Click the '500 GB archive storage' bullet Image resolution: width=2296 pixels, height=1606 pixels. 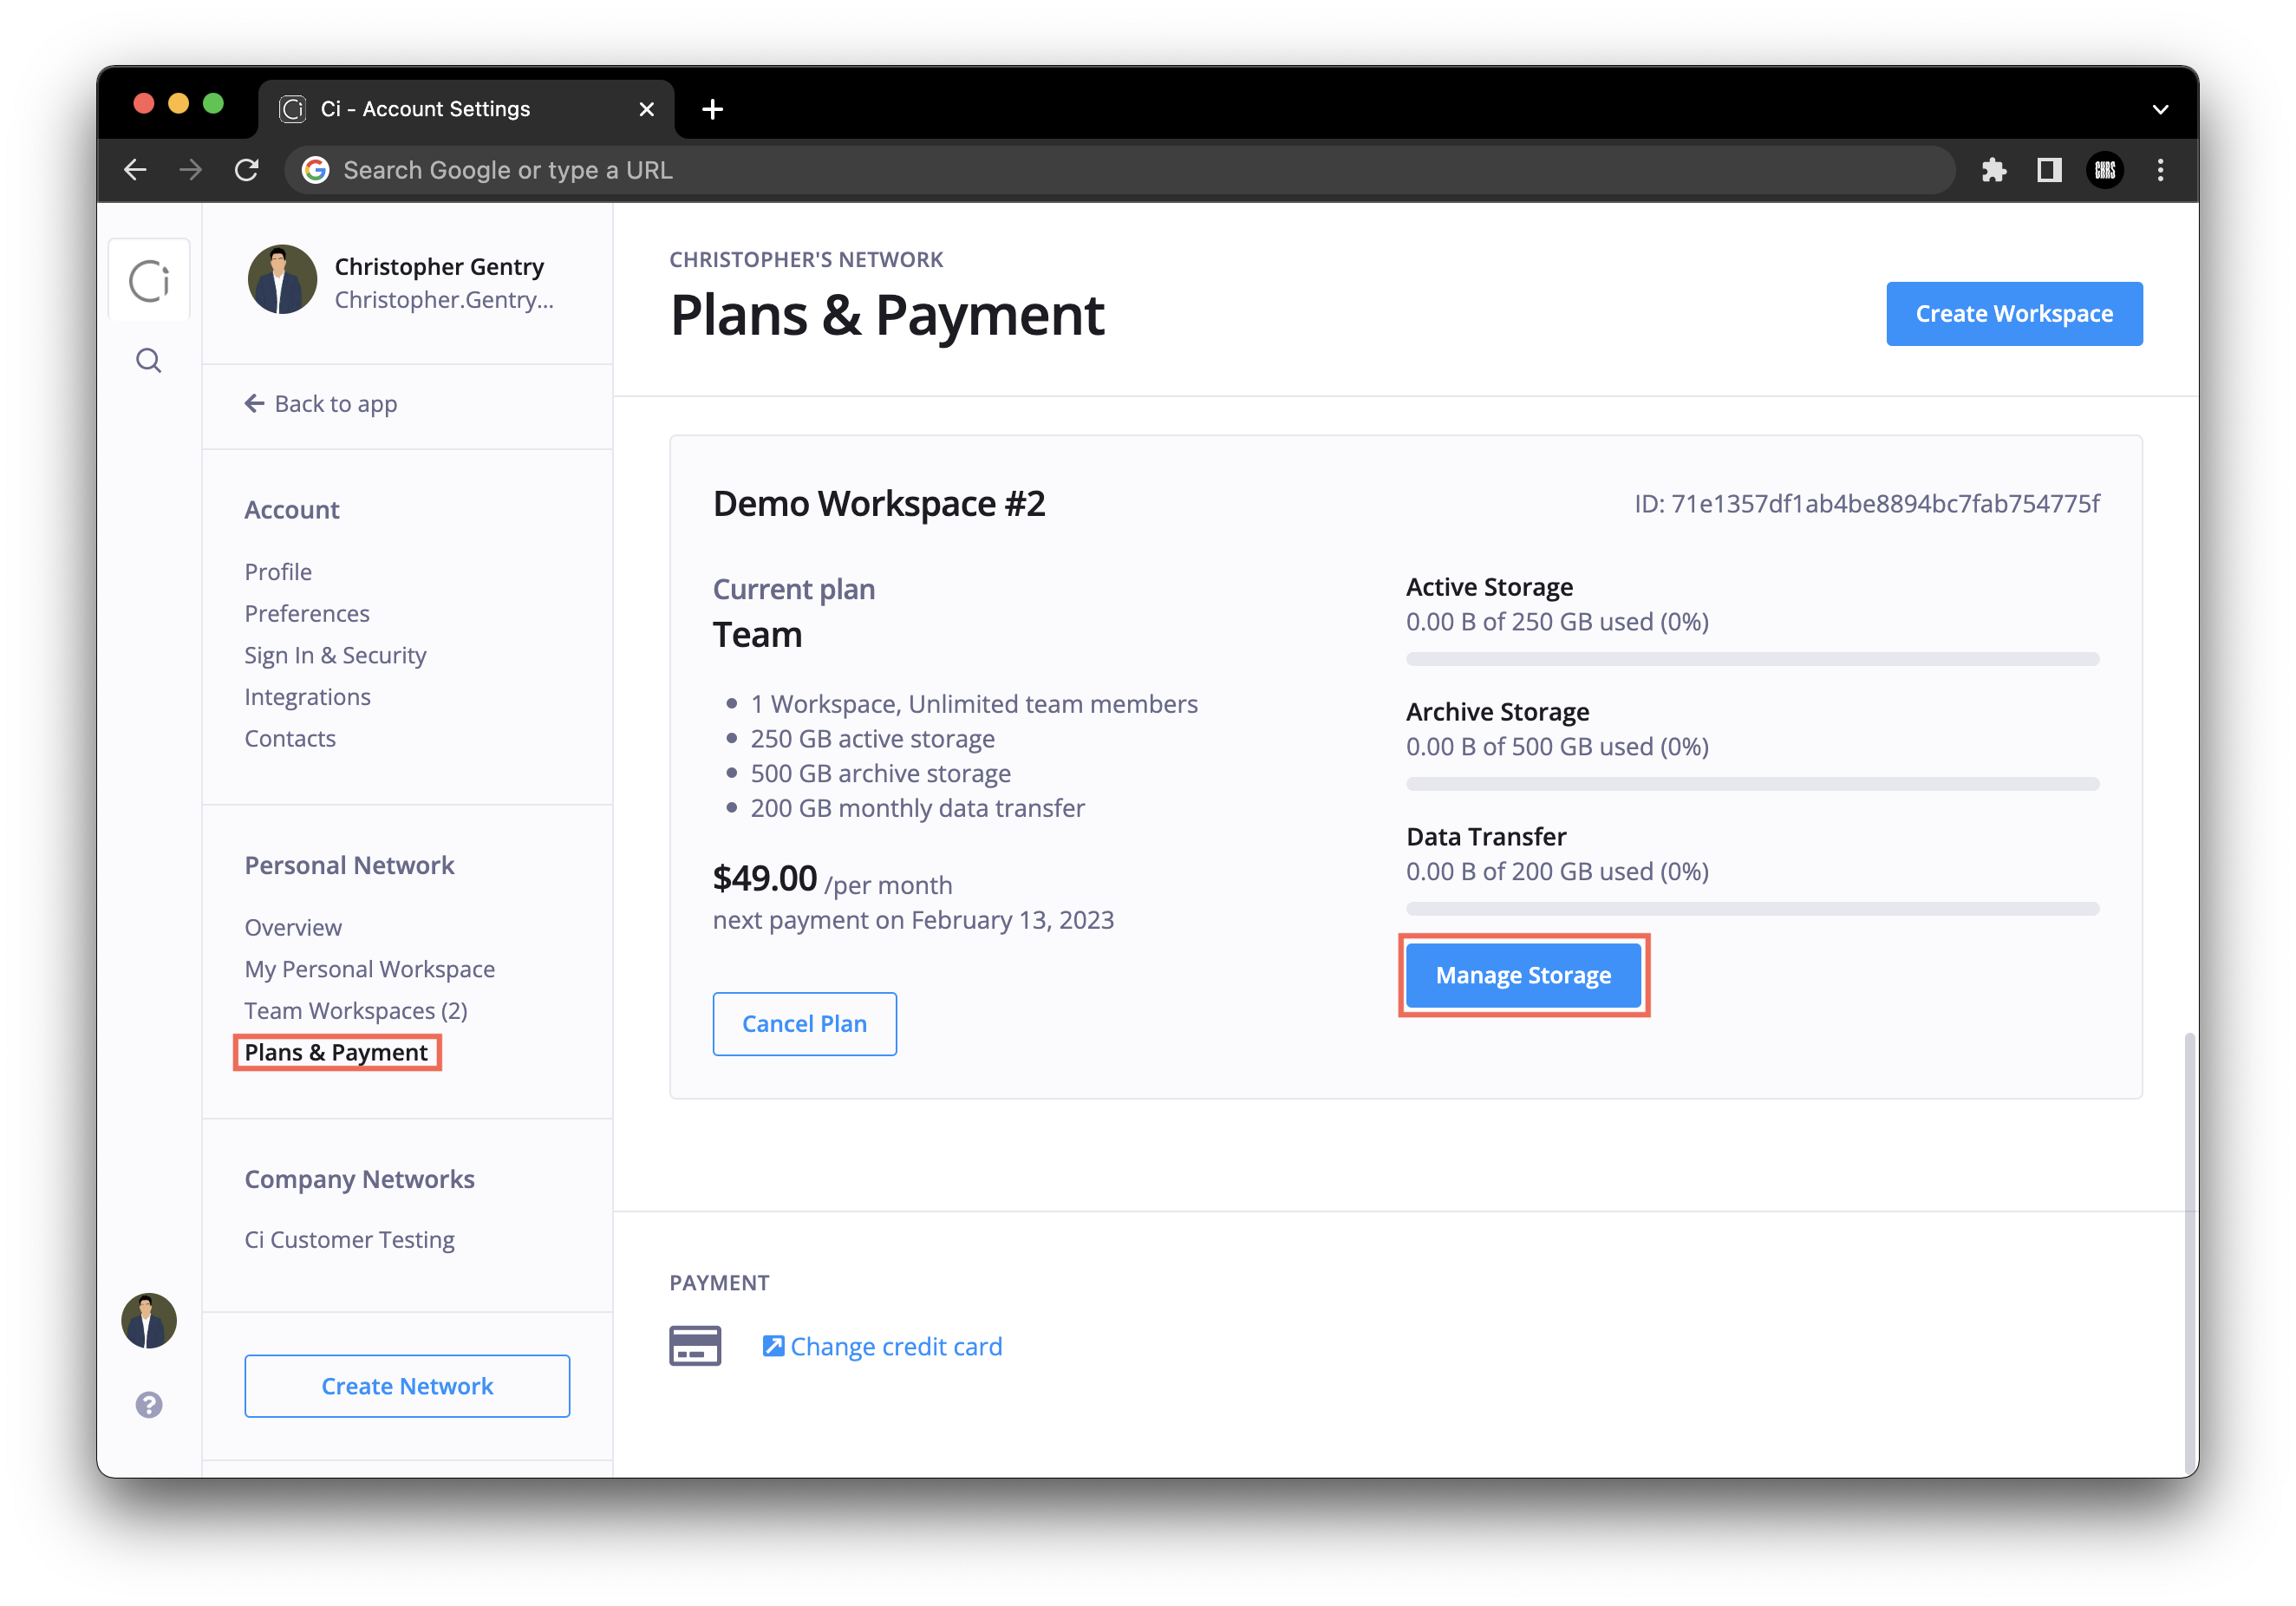pos(881,773)
